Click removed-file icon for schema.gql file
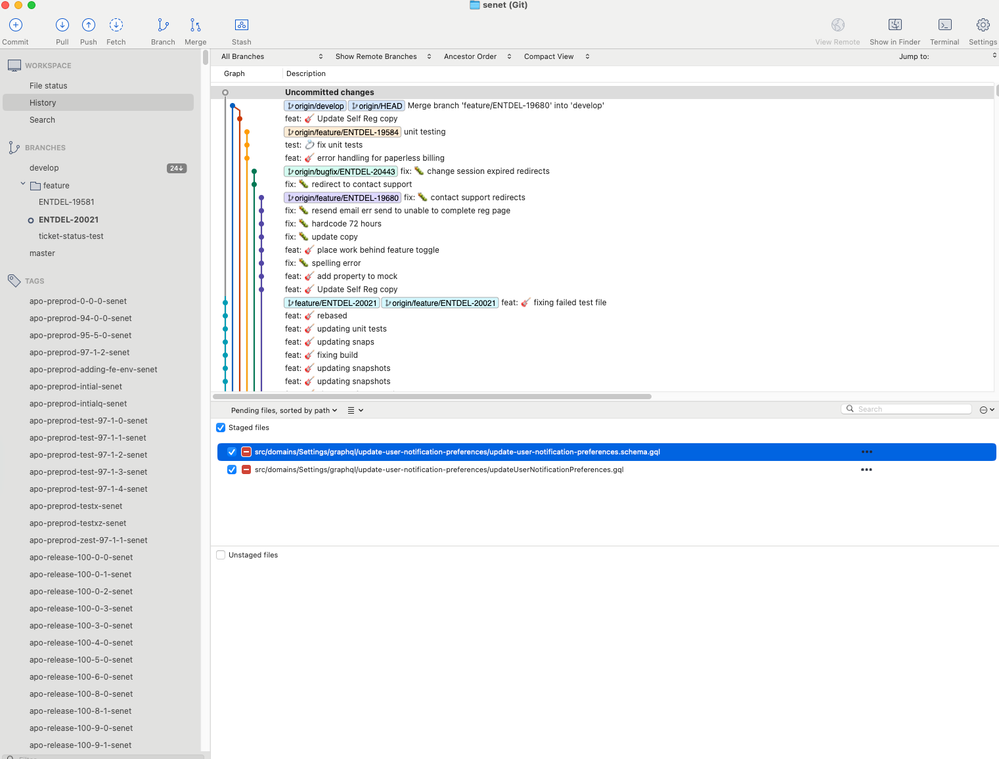Viewport: 999px width, 759px height. (246, 452)
